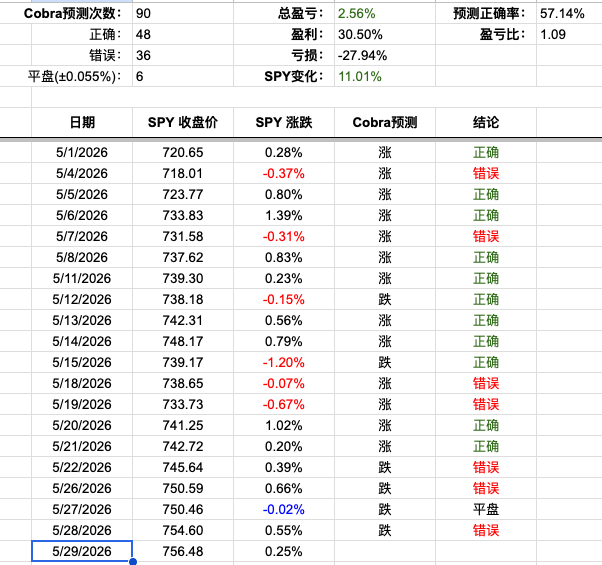Click the change cell -1.20%
This screenshot has width=602, height=565.
click(284, 362)
